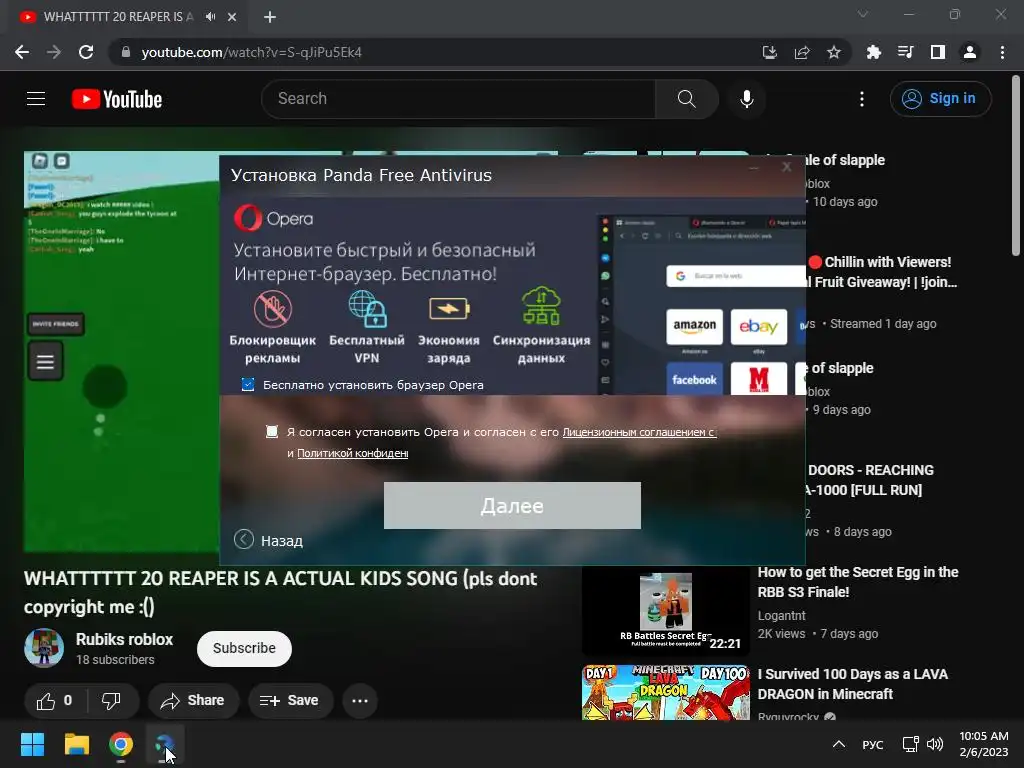Screen dimensions: 1024x768
Task: Open 'I Survived 100 Days as a LAVA DRAGON' video
Action: click(852, 684)
